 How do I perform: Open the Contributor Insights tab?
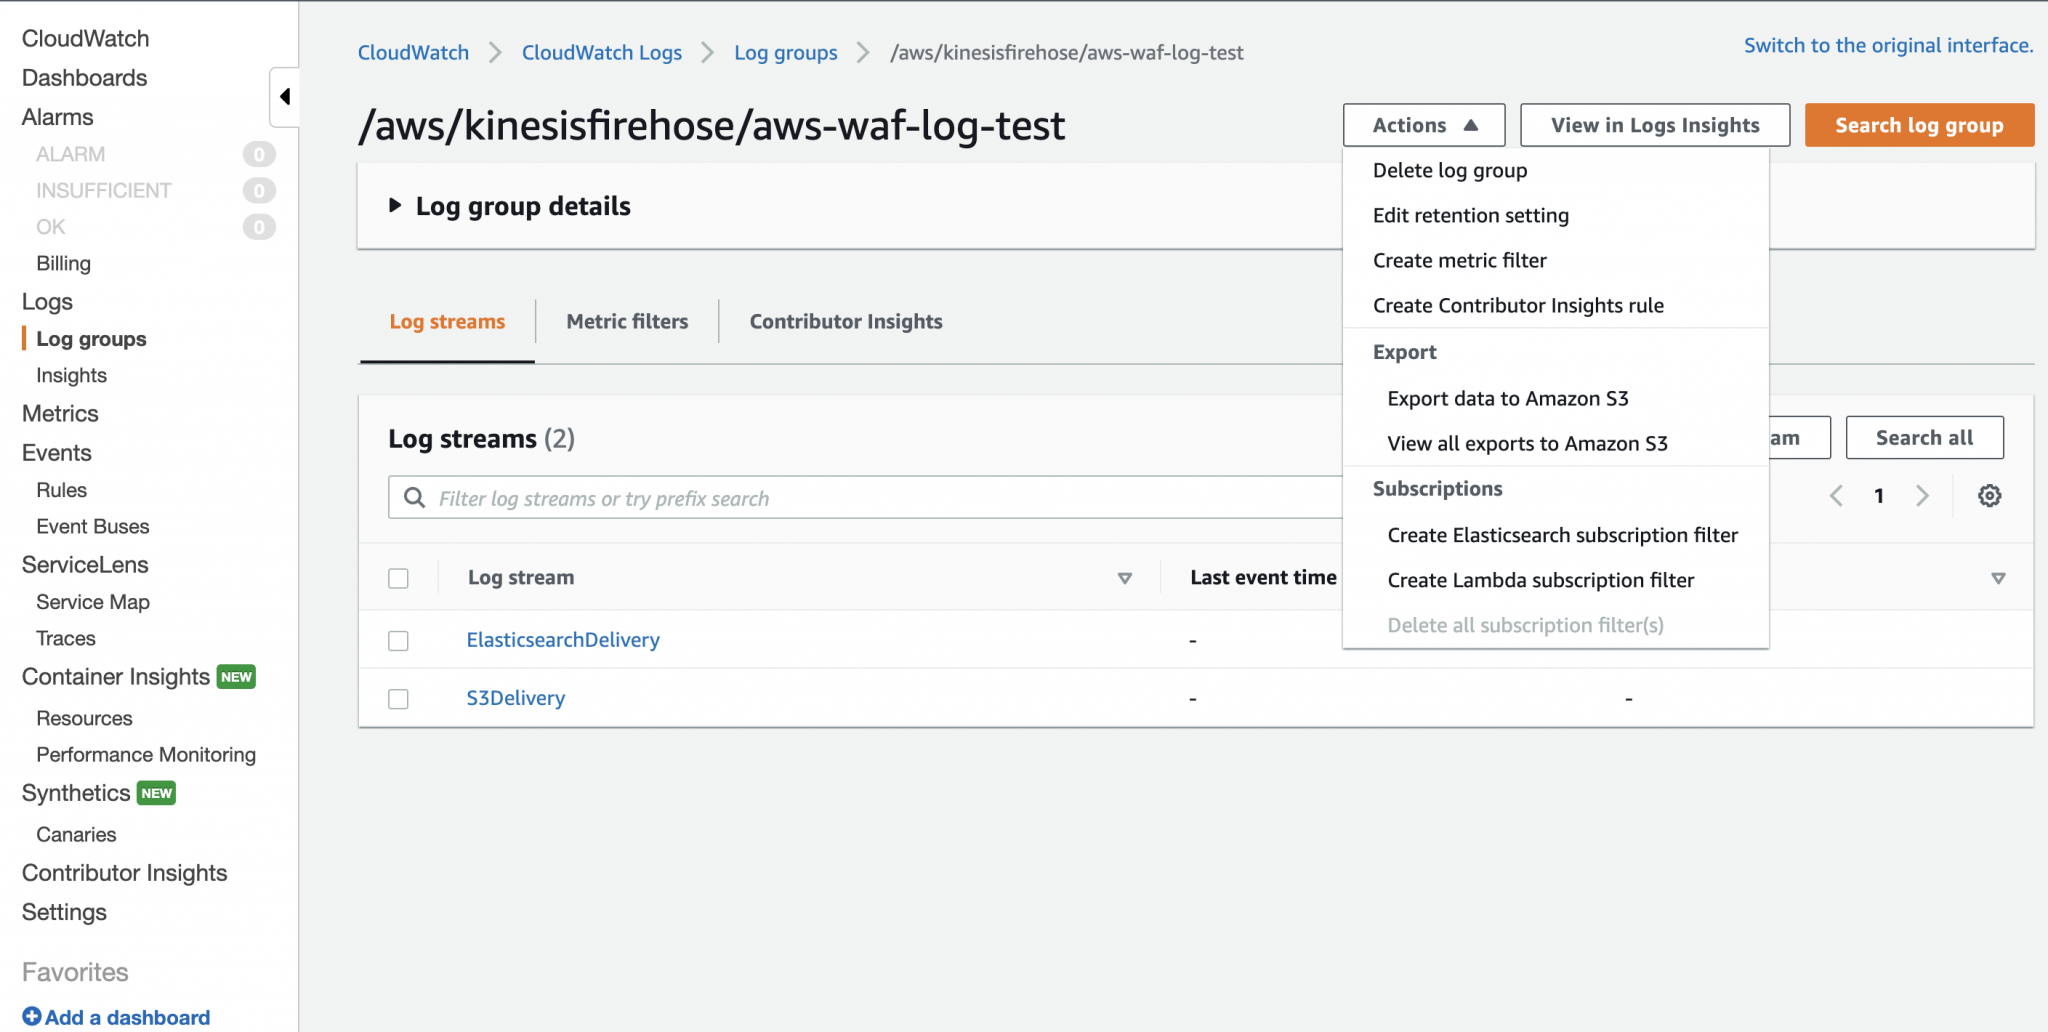pos(845,321)
